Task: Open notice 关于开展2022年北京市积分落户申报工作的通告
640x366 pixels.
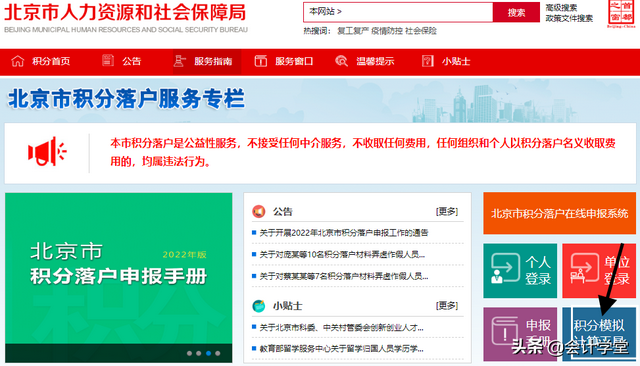Action: pyautogui.click(x=344, y=233)
